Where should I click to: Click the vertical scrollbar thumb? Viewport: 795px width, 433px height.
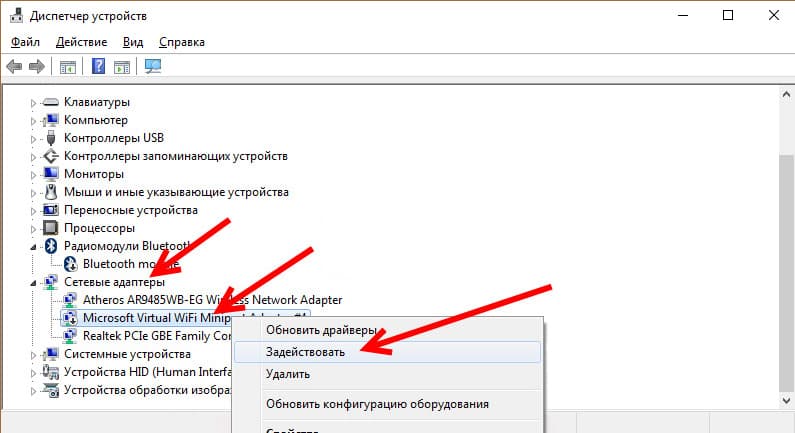[786, 274]
